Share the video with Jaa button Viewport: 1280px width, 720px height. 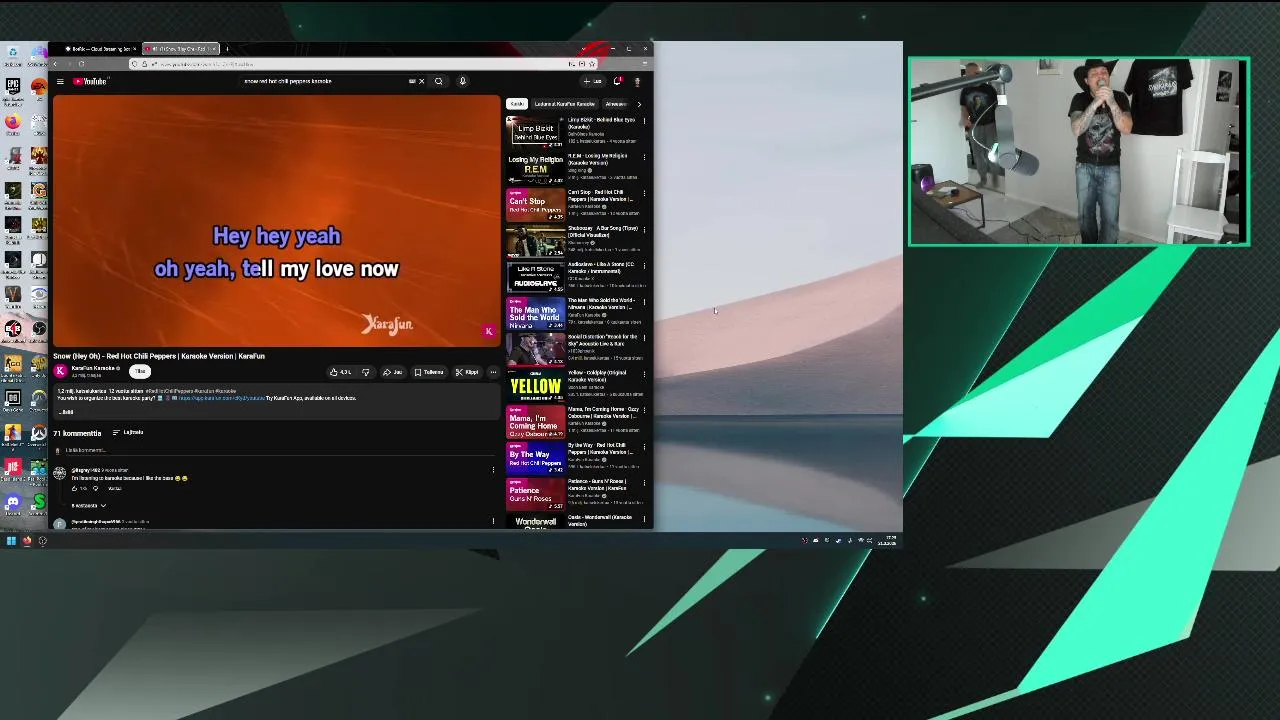pos(392,372)
